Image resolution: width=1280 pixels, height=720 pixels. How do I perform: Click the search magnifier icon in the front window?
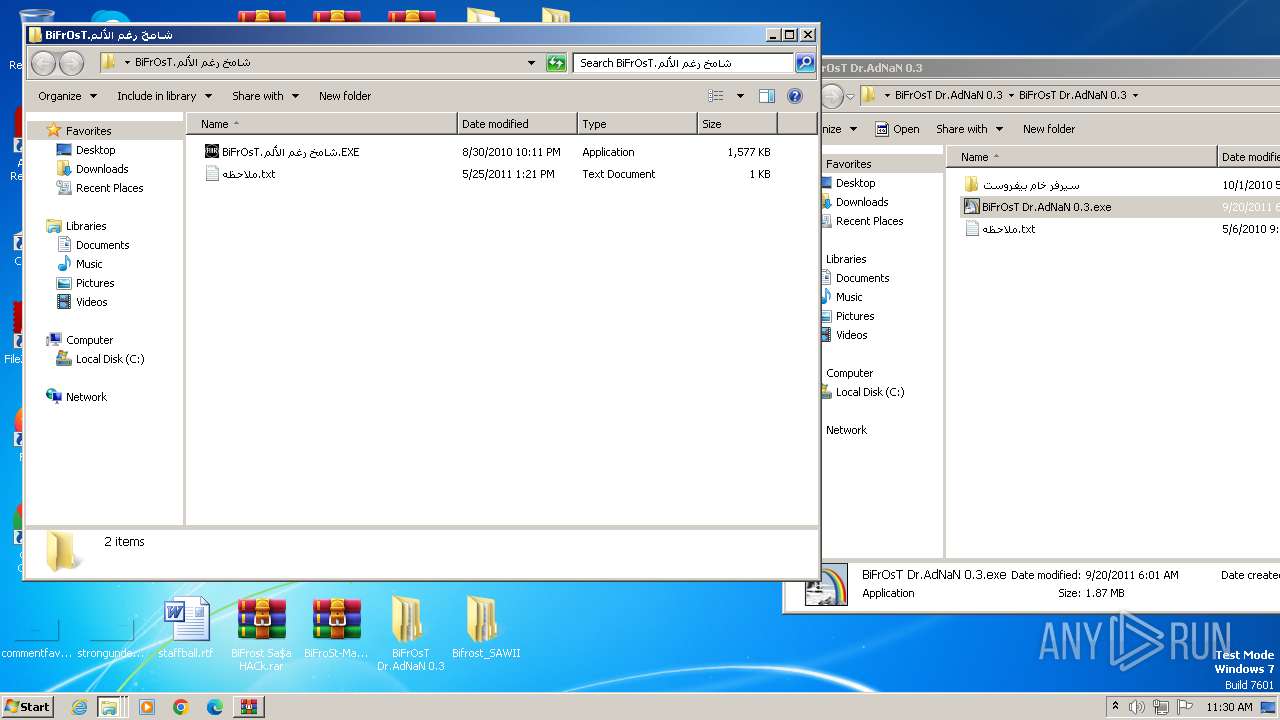pyautogui.click(x=805, y=63)
